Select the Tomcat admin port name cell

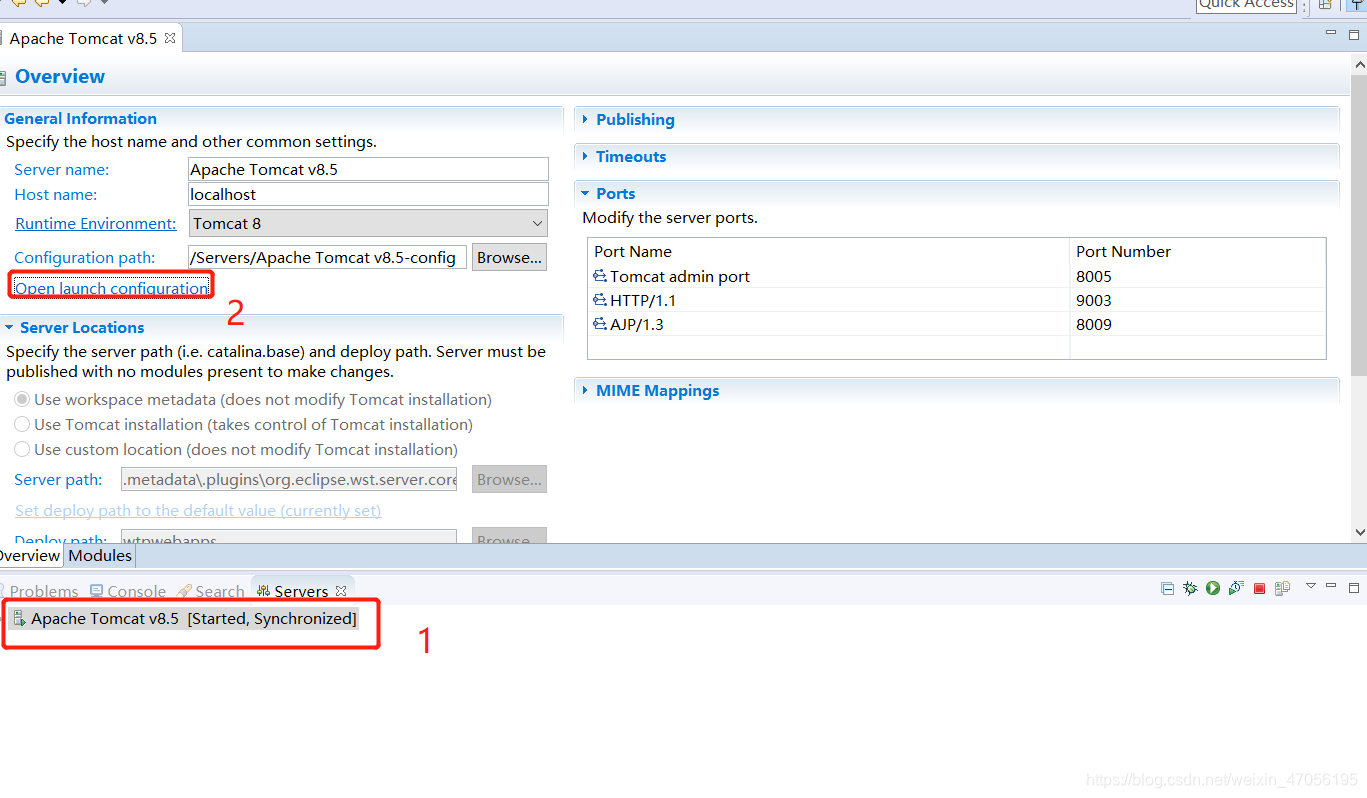828,276
